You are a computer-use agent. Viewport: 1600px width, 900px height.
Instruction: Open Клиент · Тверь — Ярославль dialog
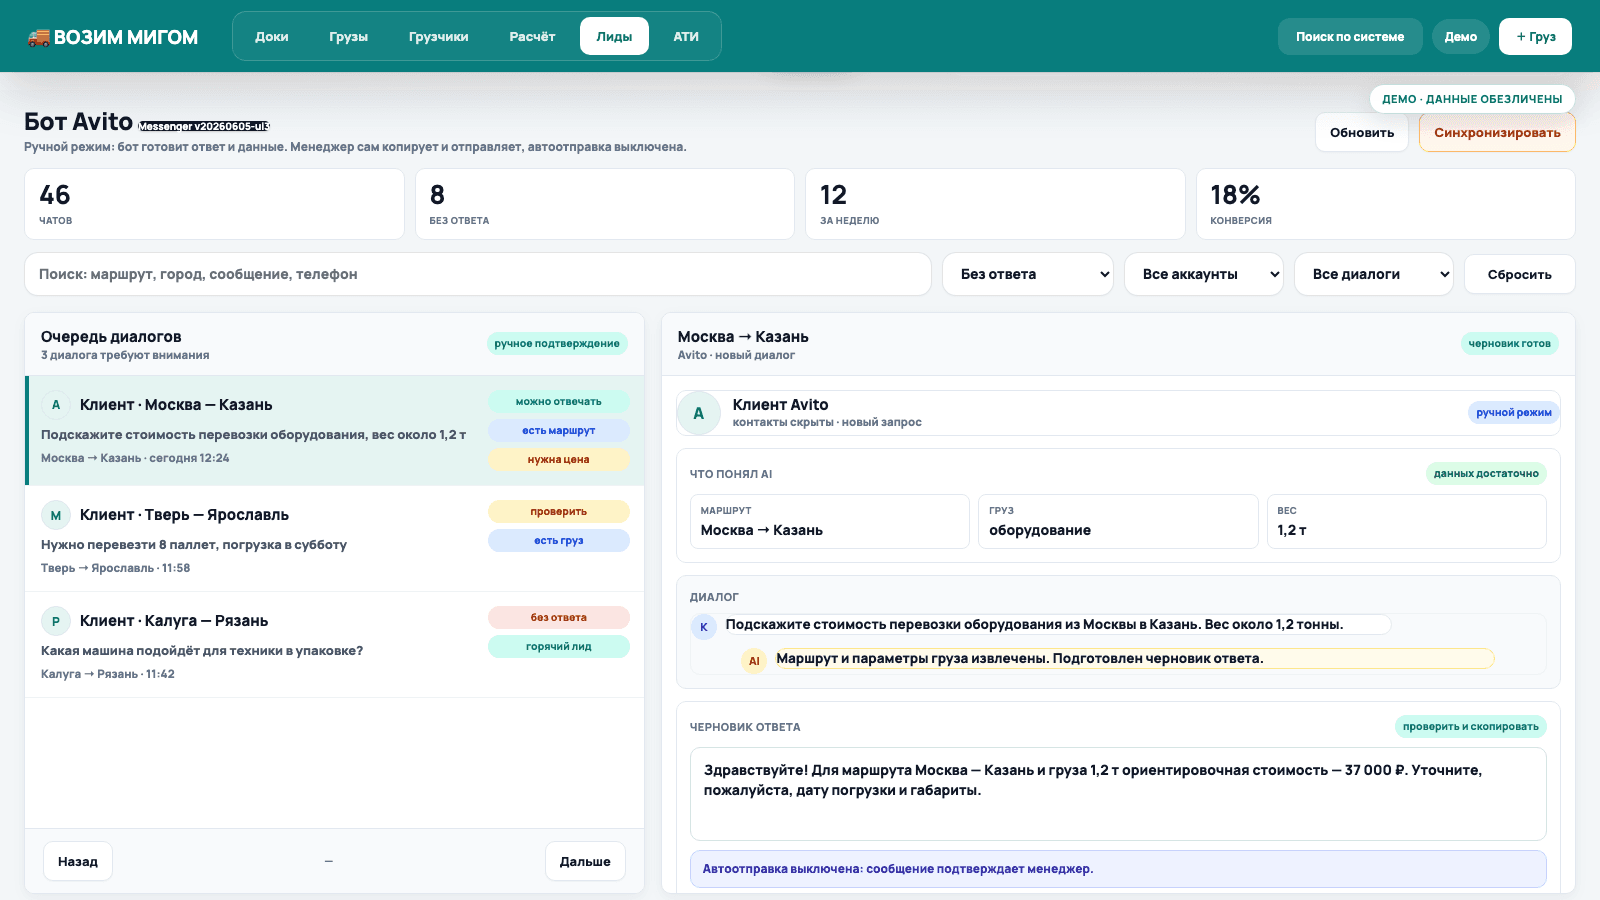(335, 539)
